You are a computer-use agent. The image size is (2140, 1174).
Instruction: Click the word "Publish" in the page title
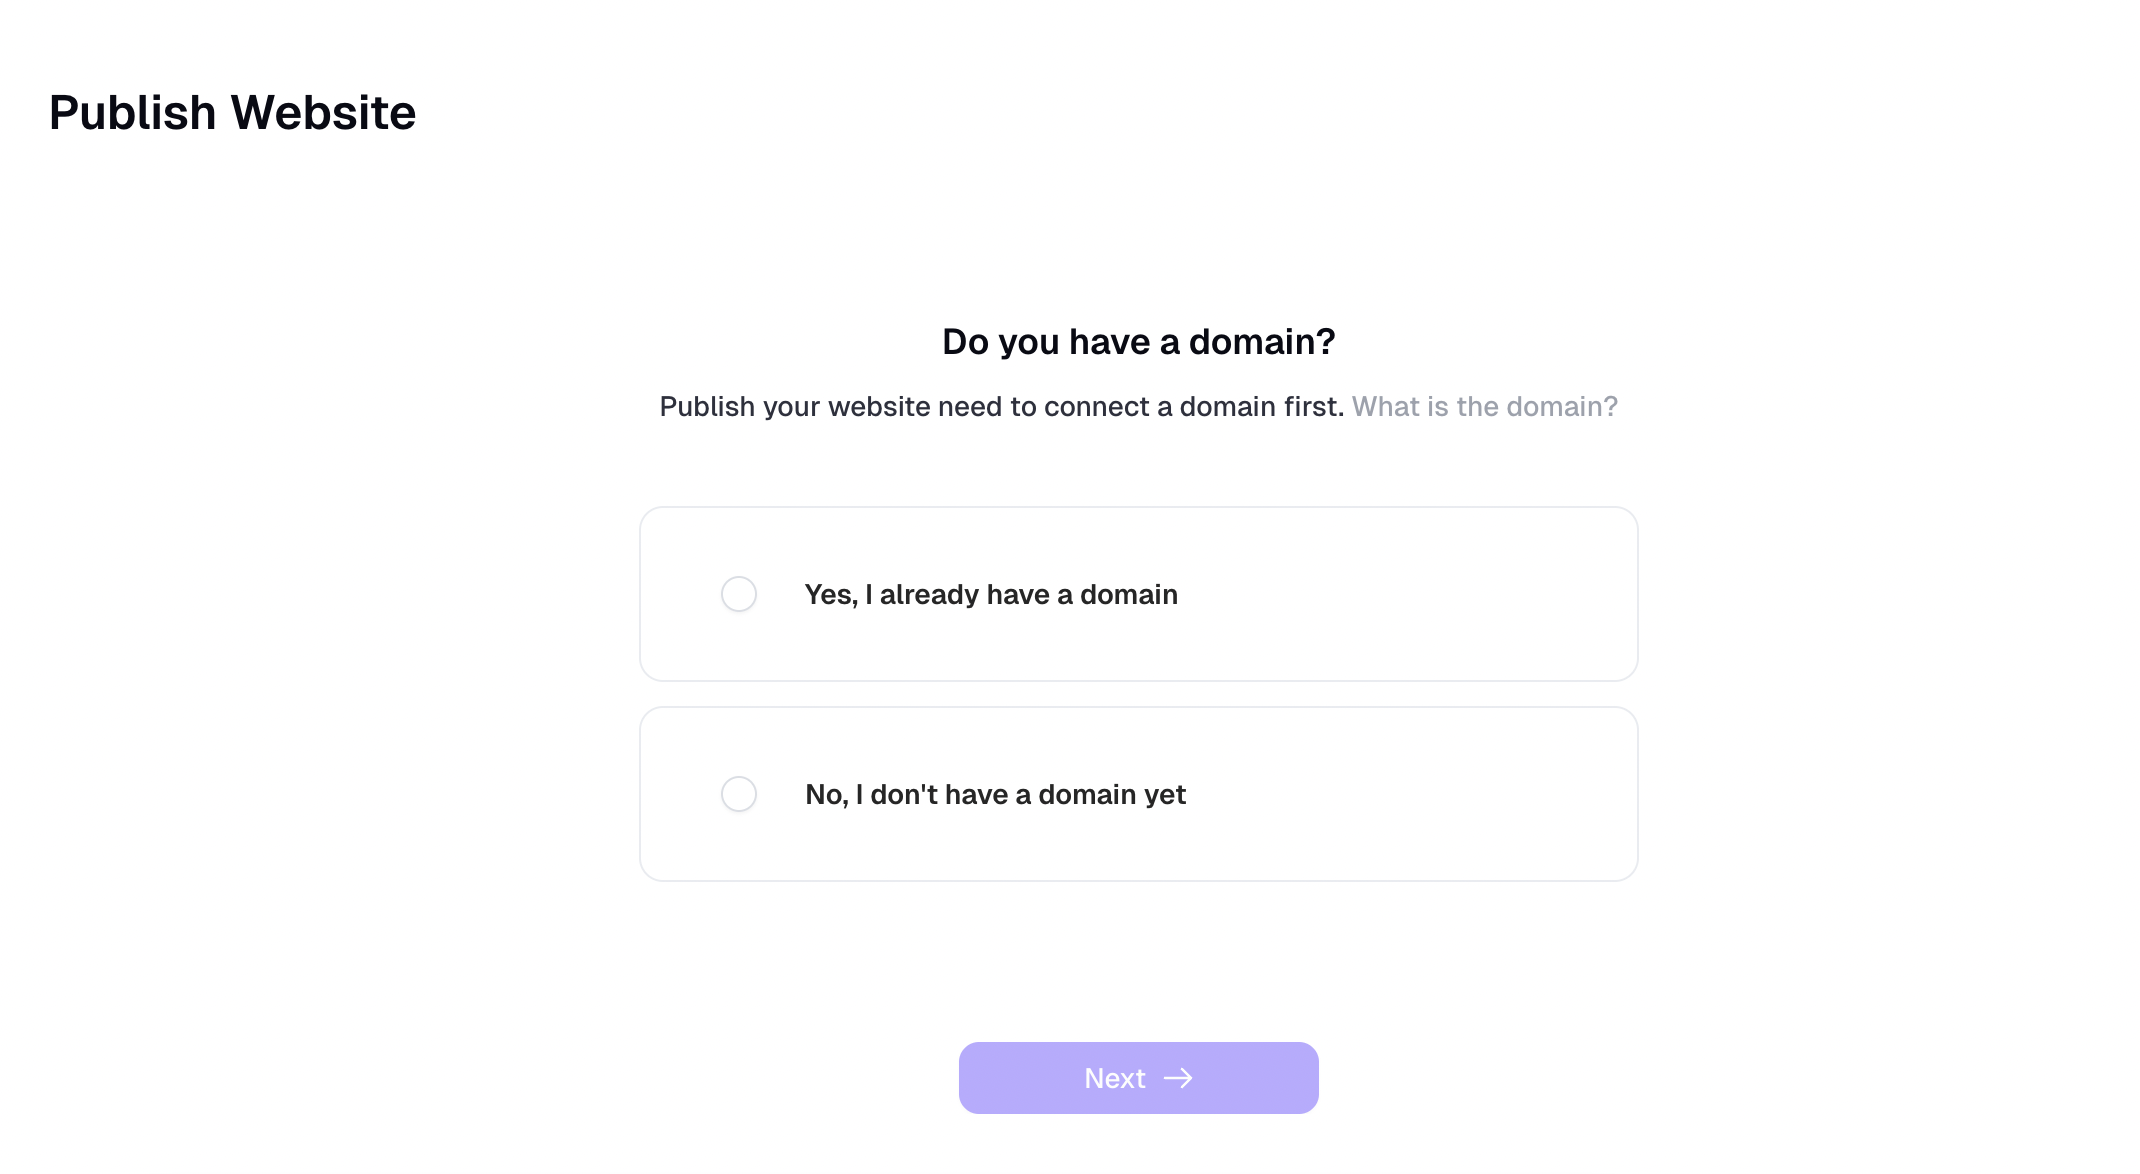[x=133, y=113]
